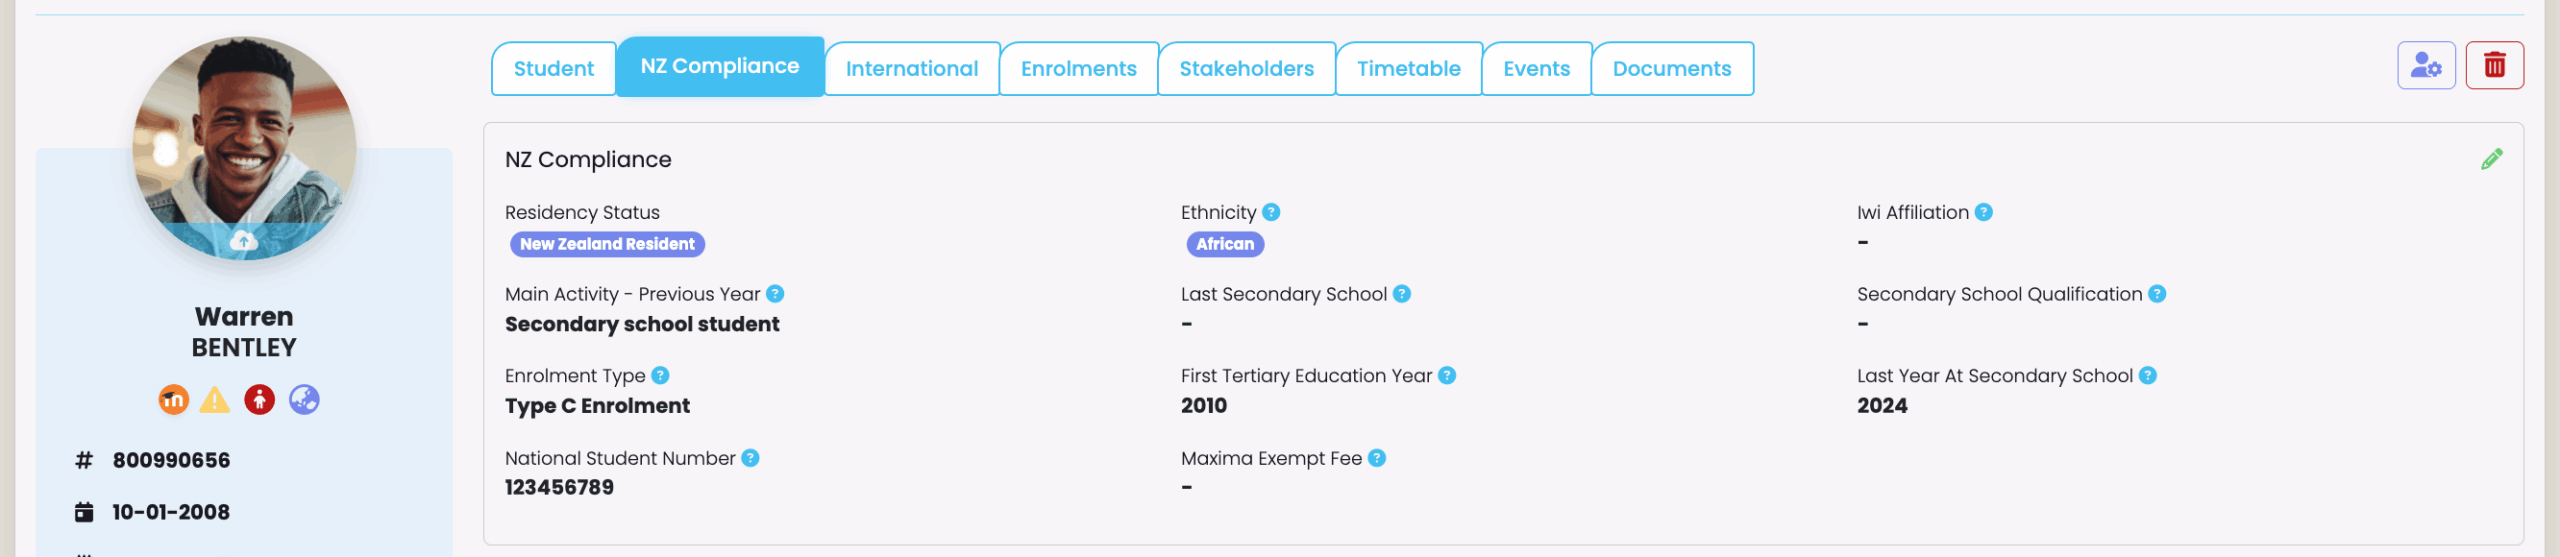The height and width of the screenshot is (557, 2560).
Task: Show help for National Student Number
Action: click(x=750, y=458)
